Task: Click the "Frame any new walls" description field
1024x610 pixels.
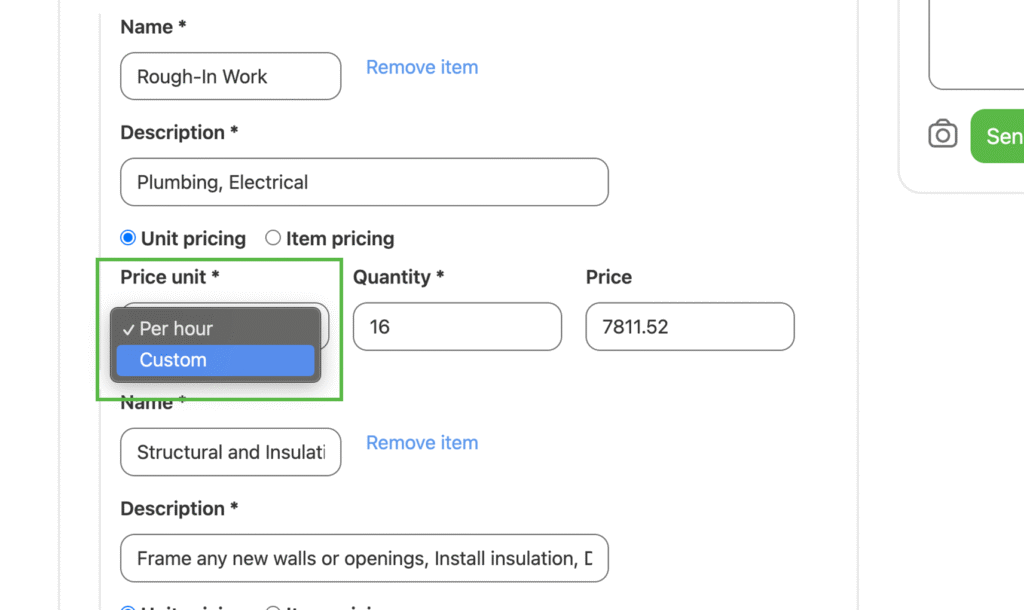Action: 364,558
